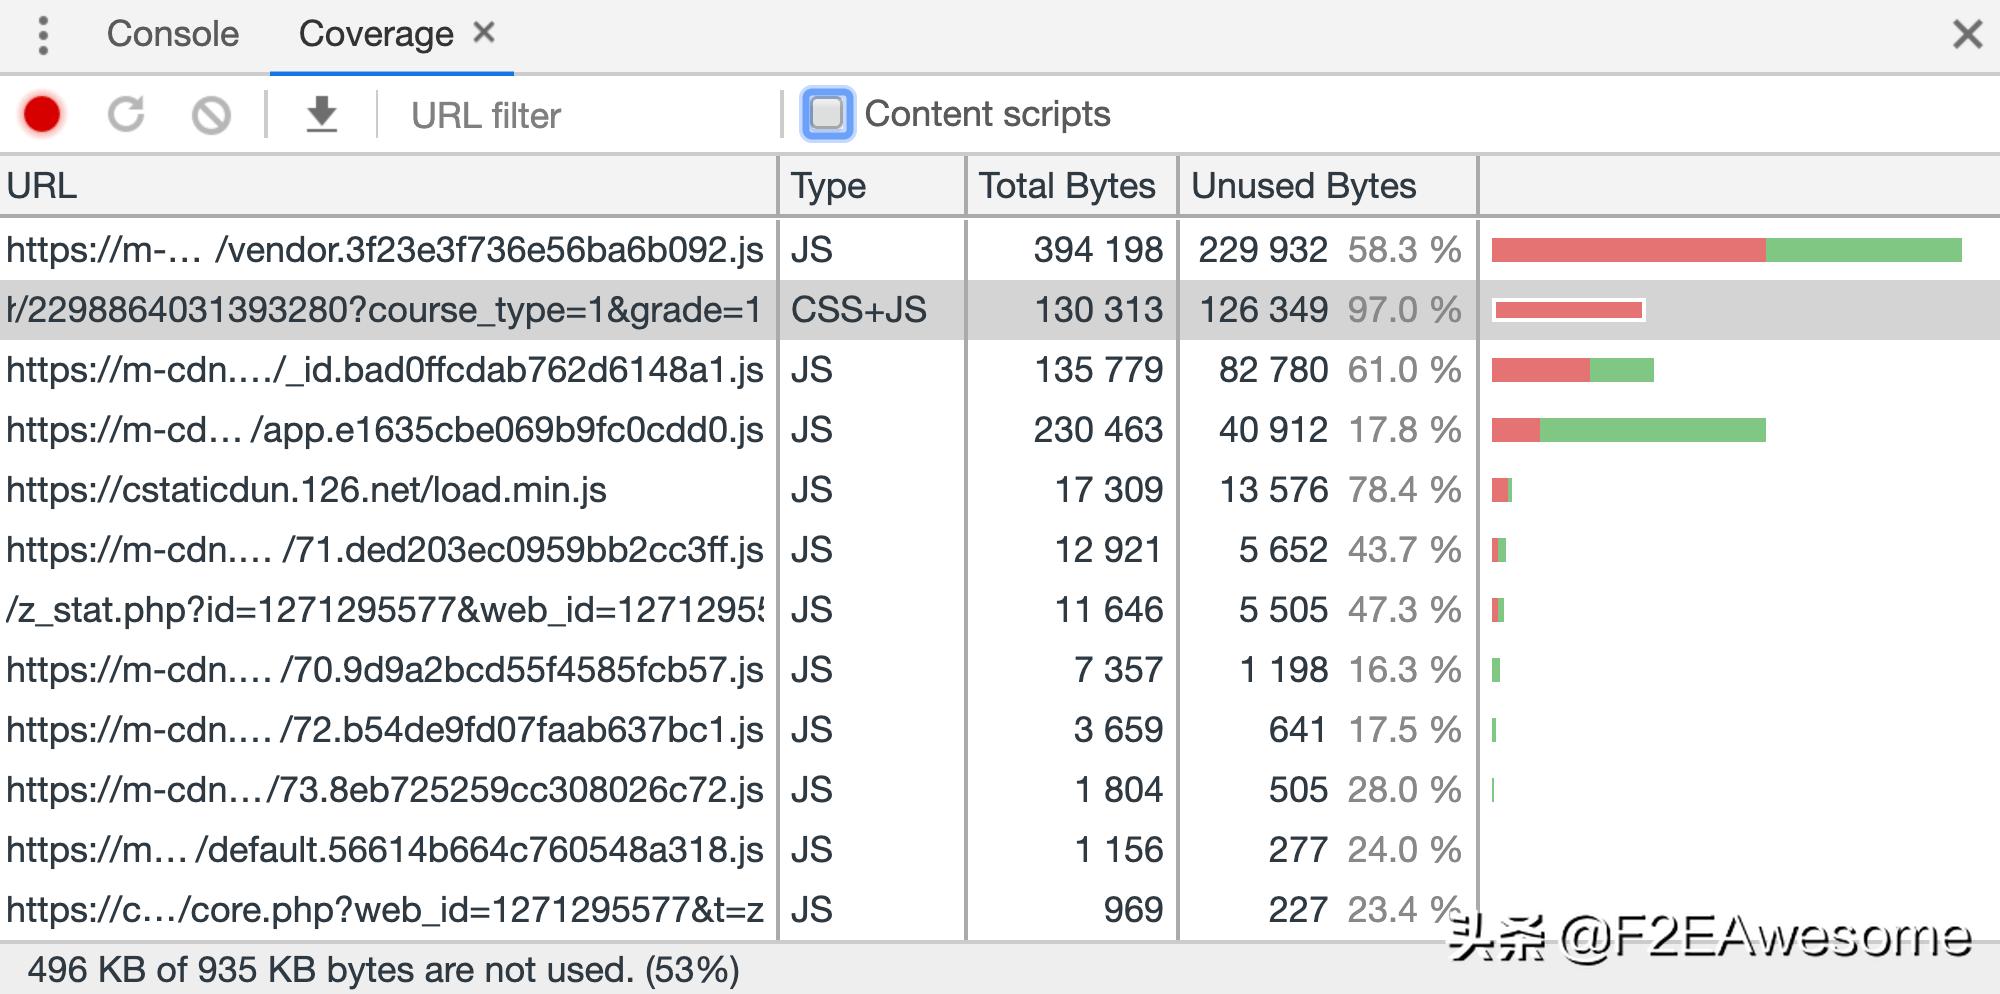The width and height of the screenshot is (2000, 994).
Task: Switch to the Console tab
Action: pyautogui.click(x=173, y=35)
